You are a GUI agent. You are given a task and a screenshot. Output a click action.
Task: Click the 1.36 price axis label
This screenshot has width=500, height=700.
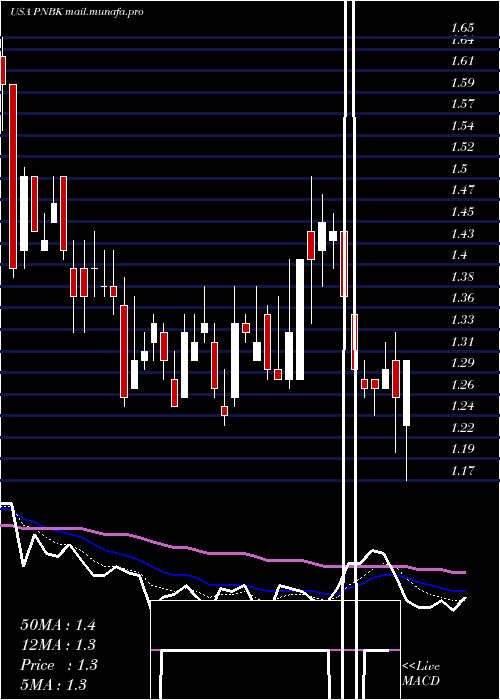tap(462, 298)
